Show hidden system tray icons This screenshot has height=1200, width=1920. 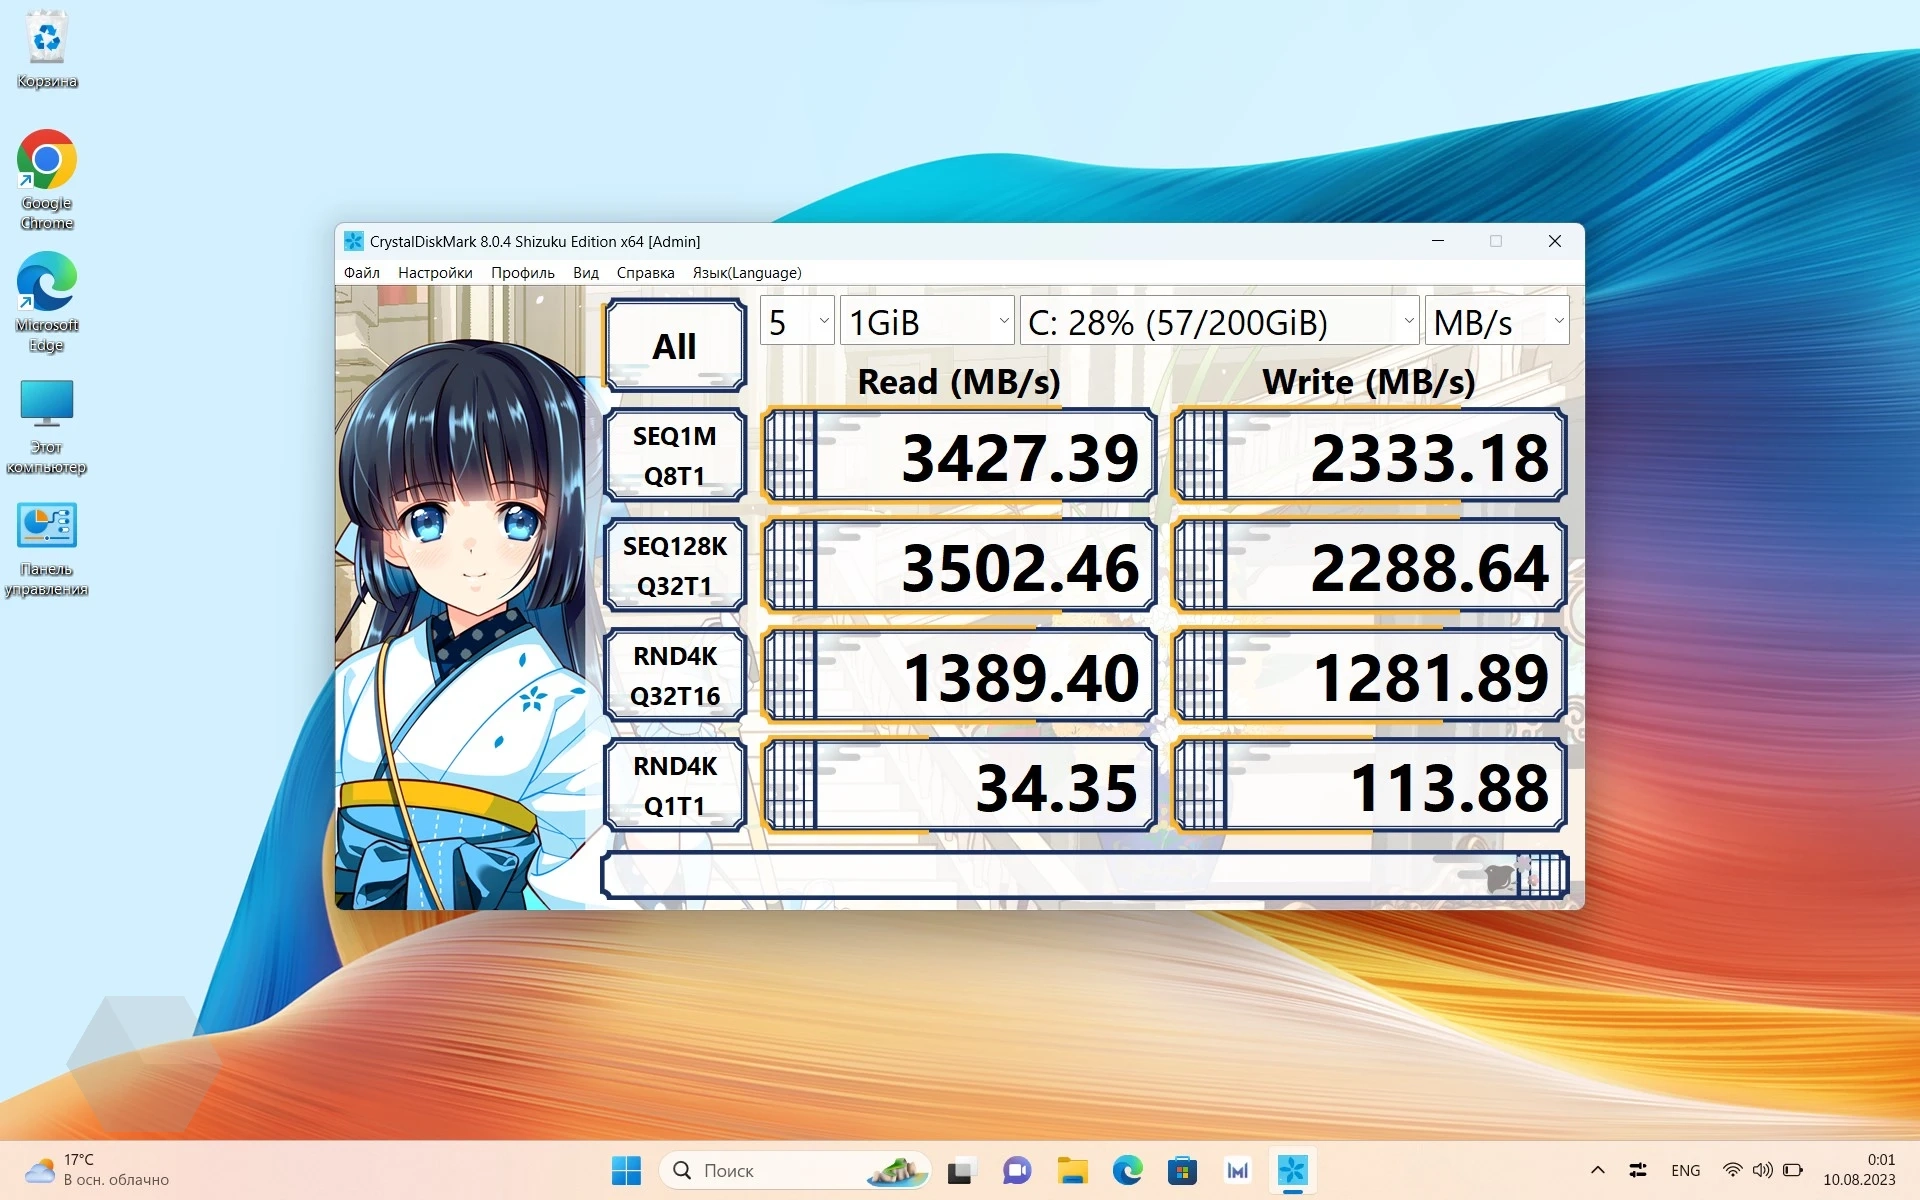(1597, 1170)
